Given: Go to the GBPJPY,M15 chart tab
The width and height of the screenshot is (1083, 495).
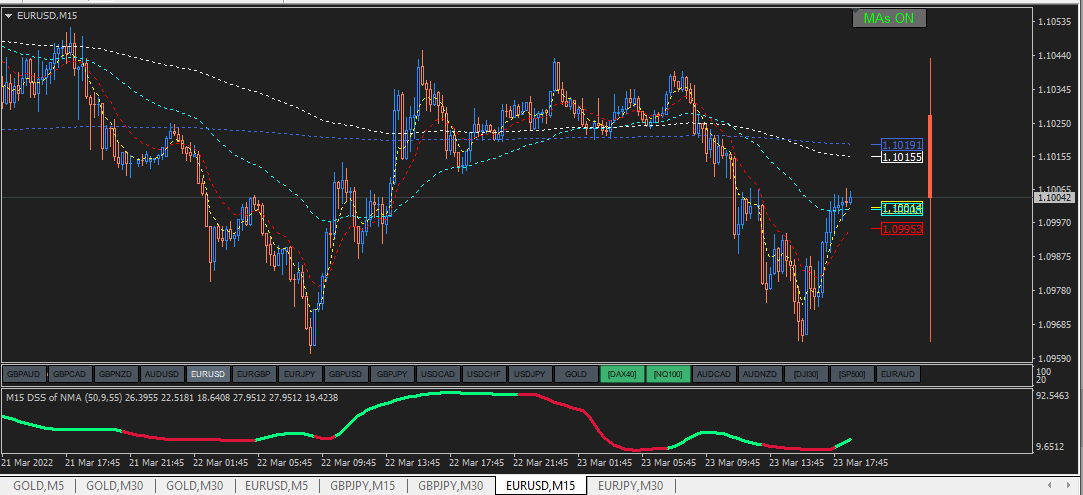Looking at the screenshot, I should tap(362, 486).
